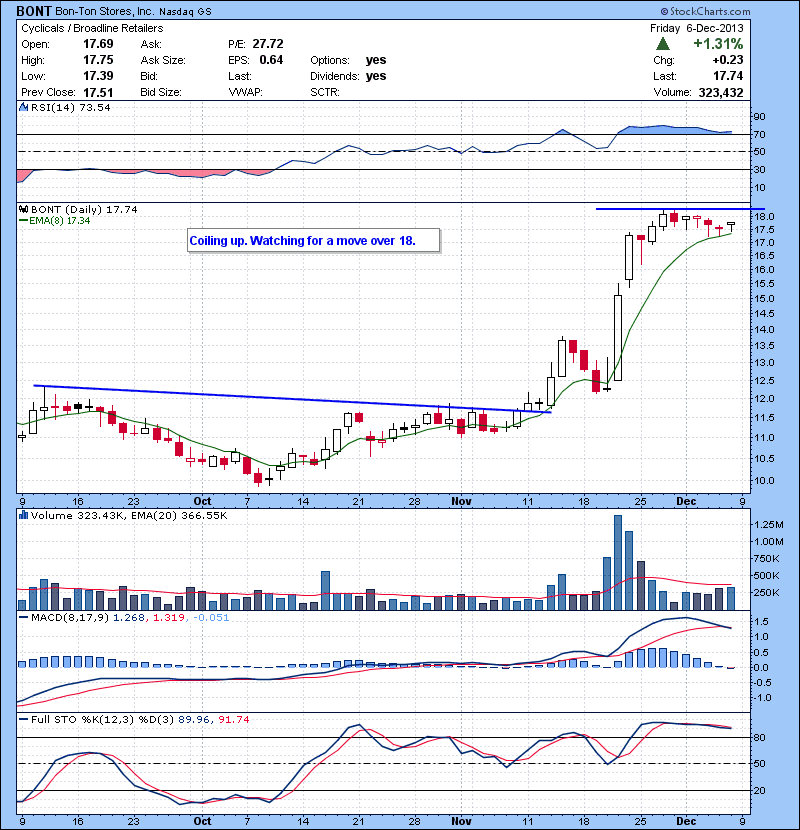
Task: Click the Prev Close value 17.51
Action: tap(98, 92)
